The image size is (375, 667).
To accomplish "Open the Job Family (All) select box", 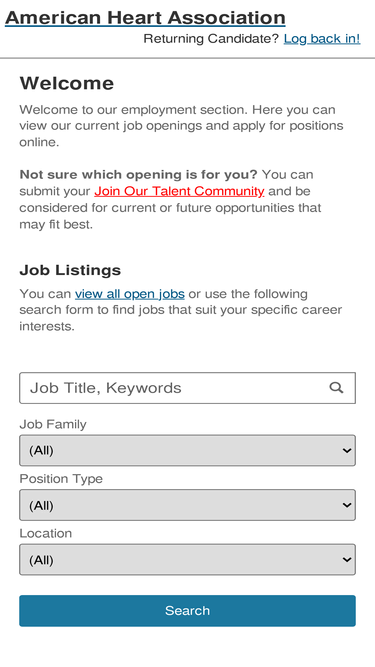I will (x=188, y=450).
